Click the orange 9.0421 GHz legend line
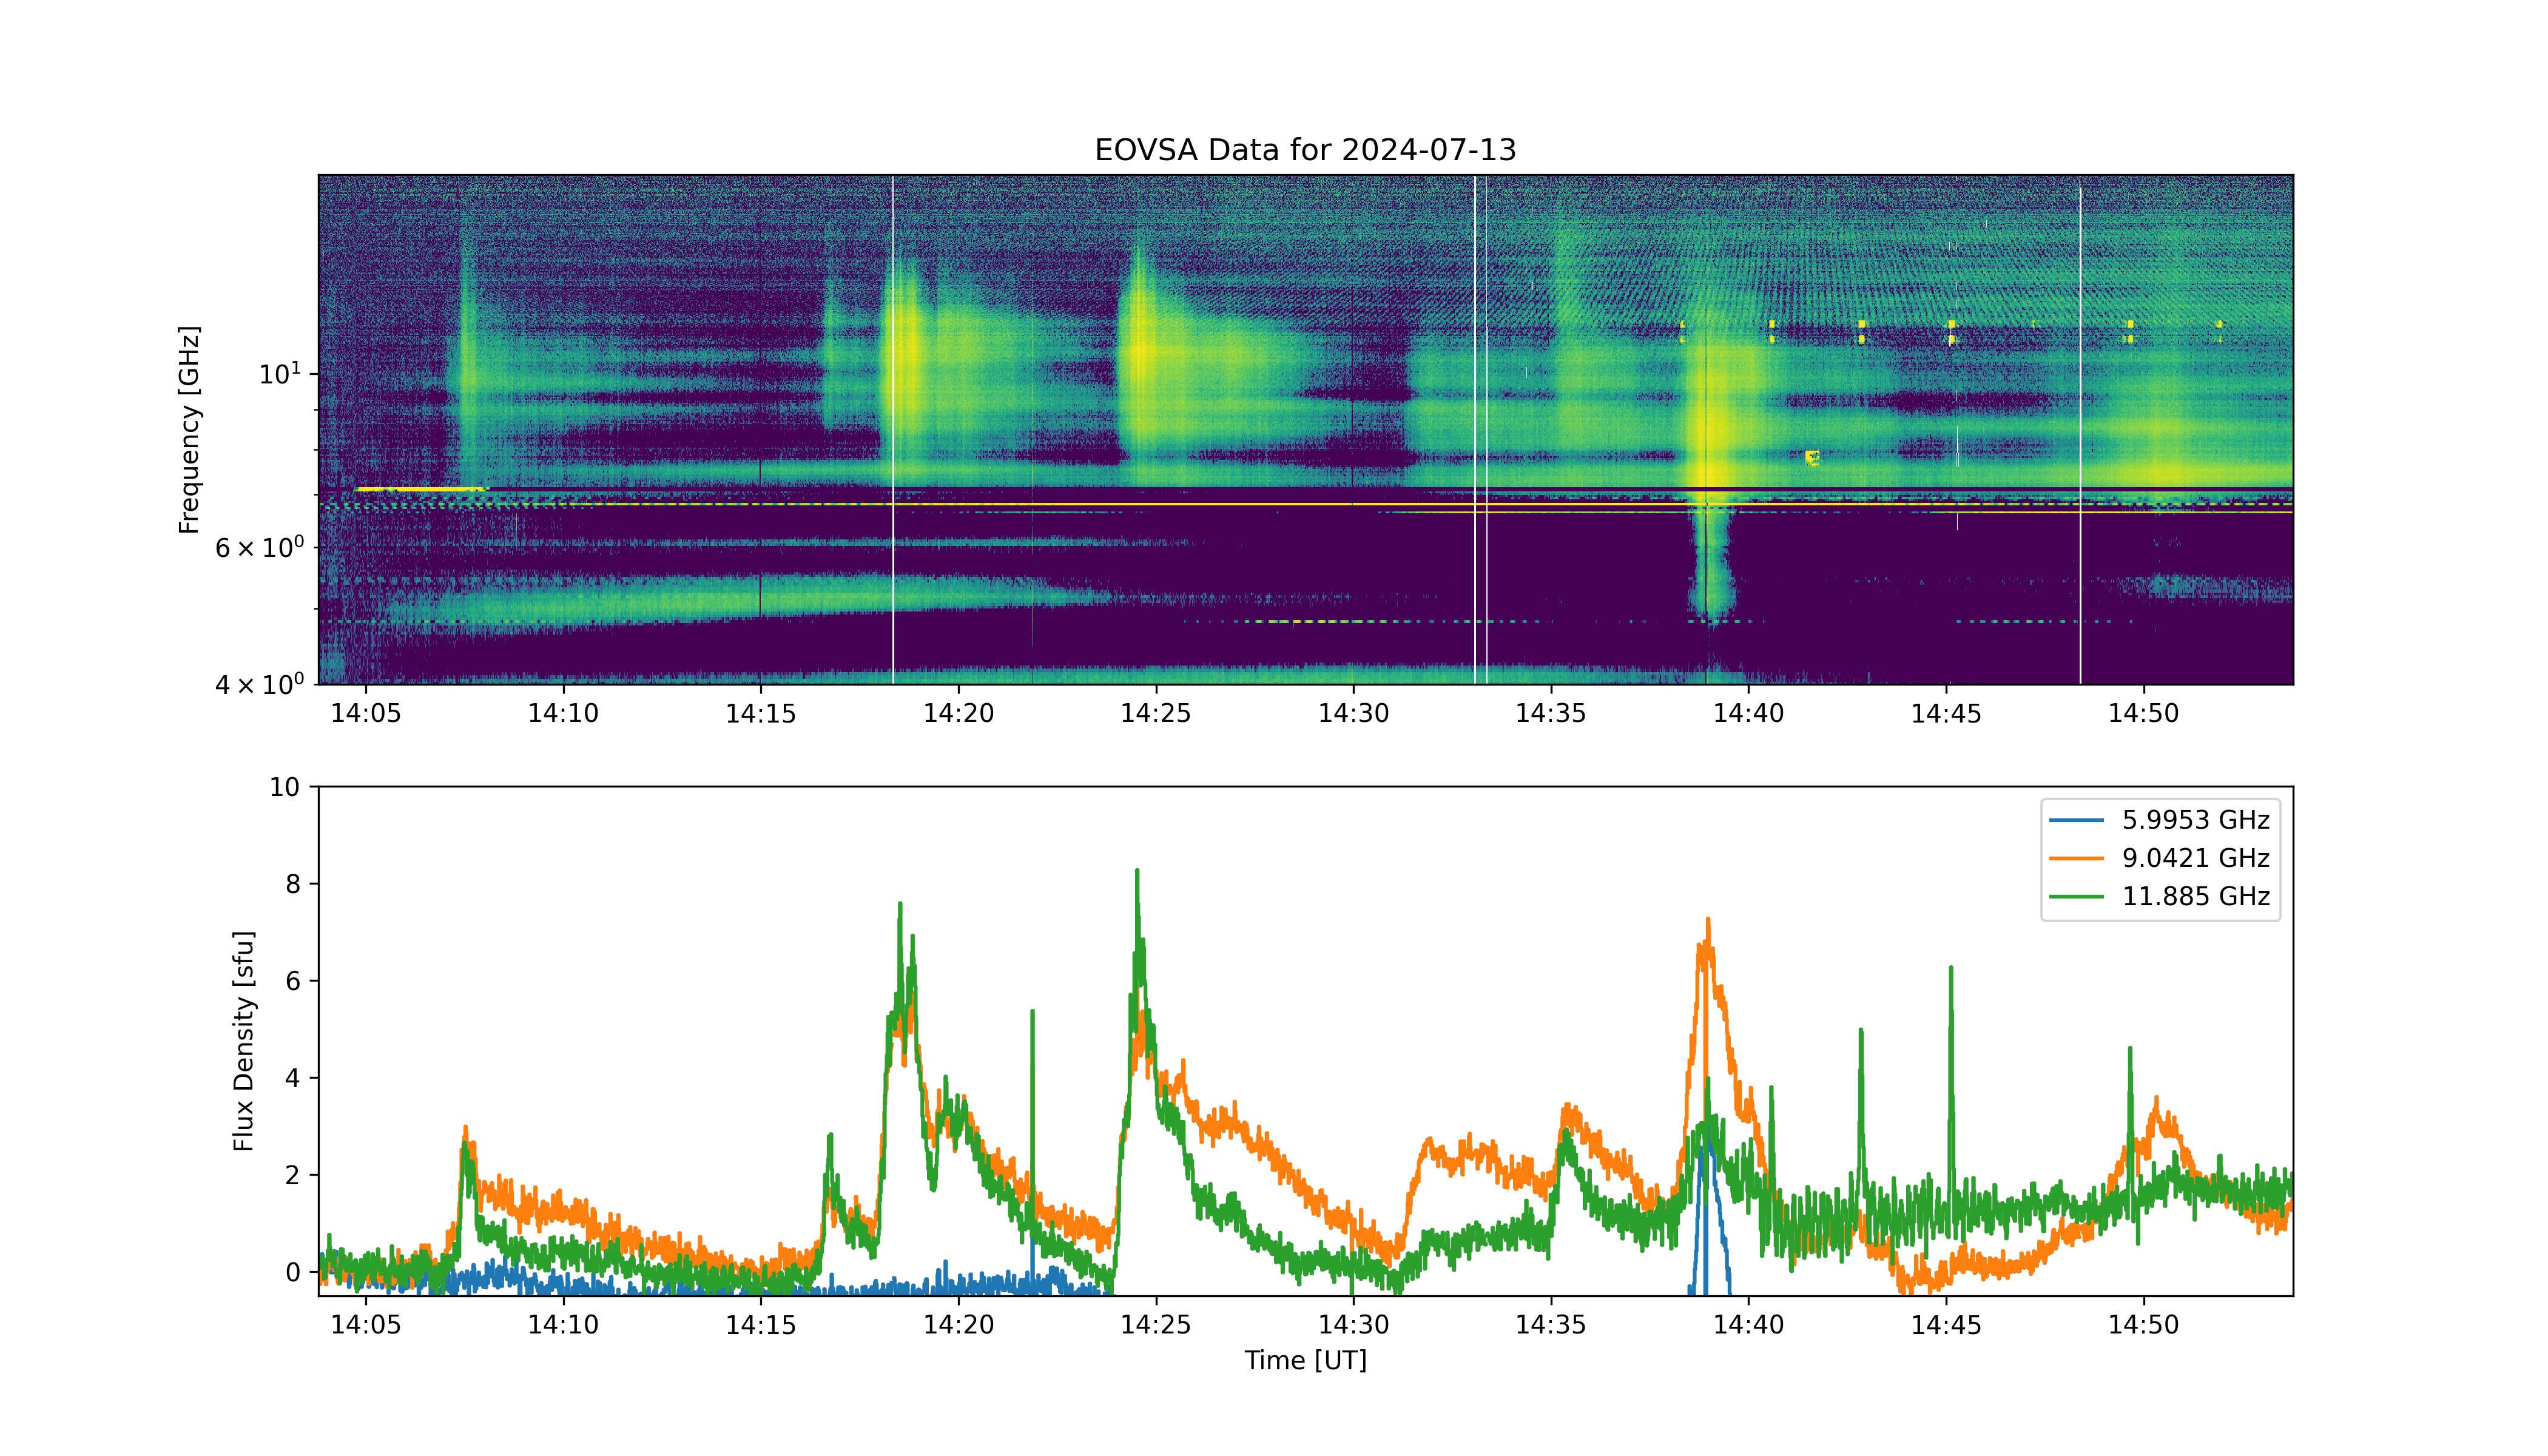Screen dimensions: 2548x1456 tap(2077, 858)
